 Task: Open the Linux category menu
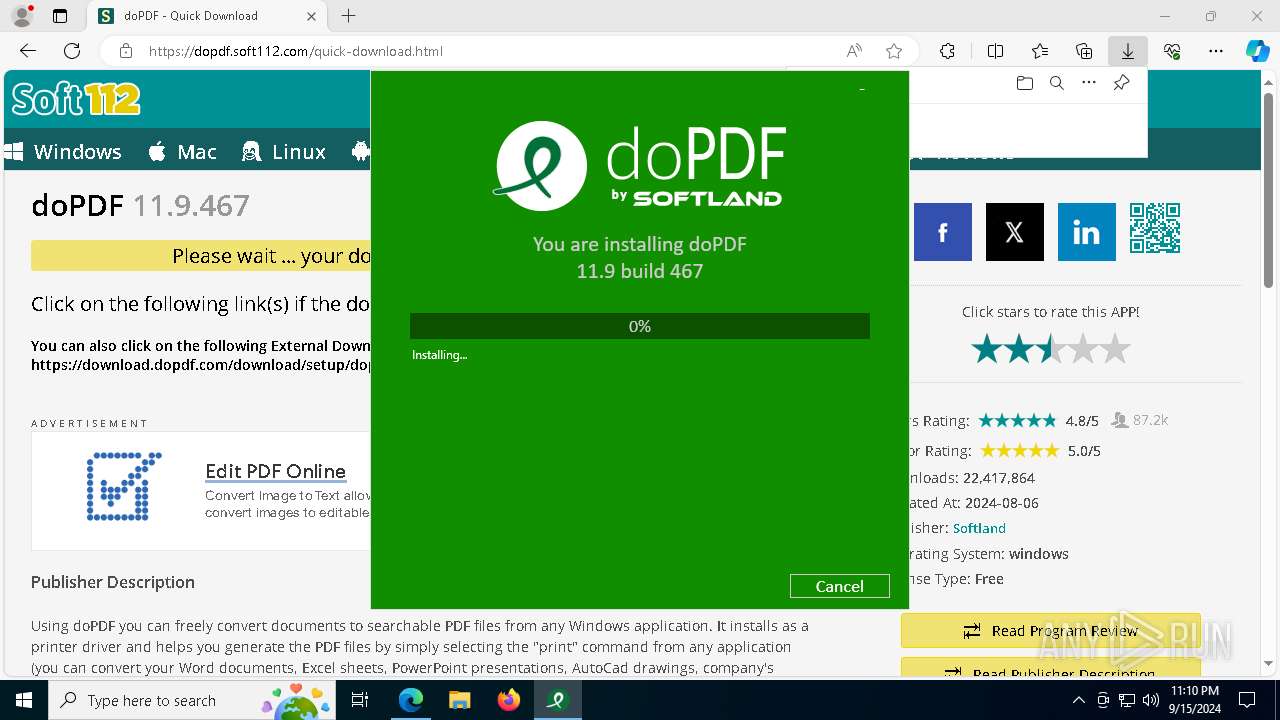coord(284,152)
